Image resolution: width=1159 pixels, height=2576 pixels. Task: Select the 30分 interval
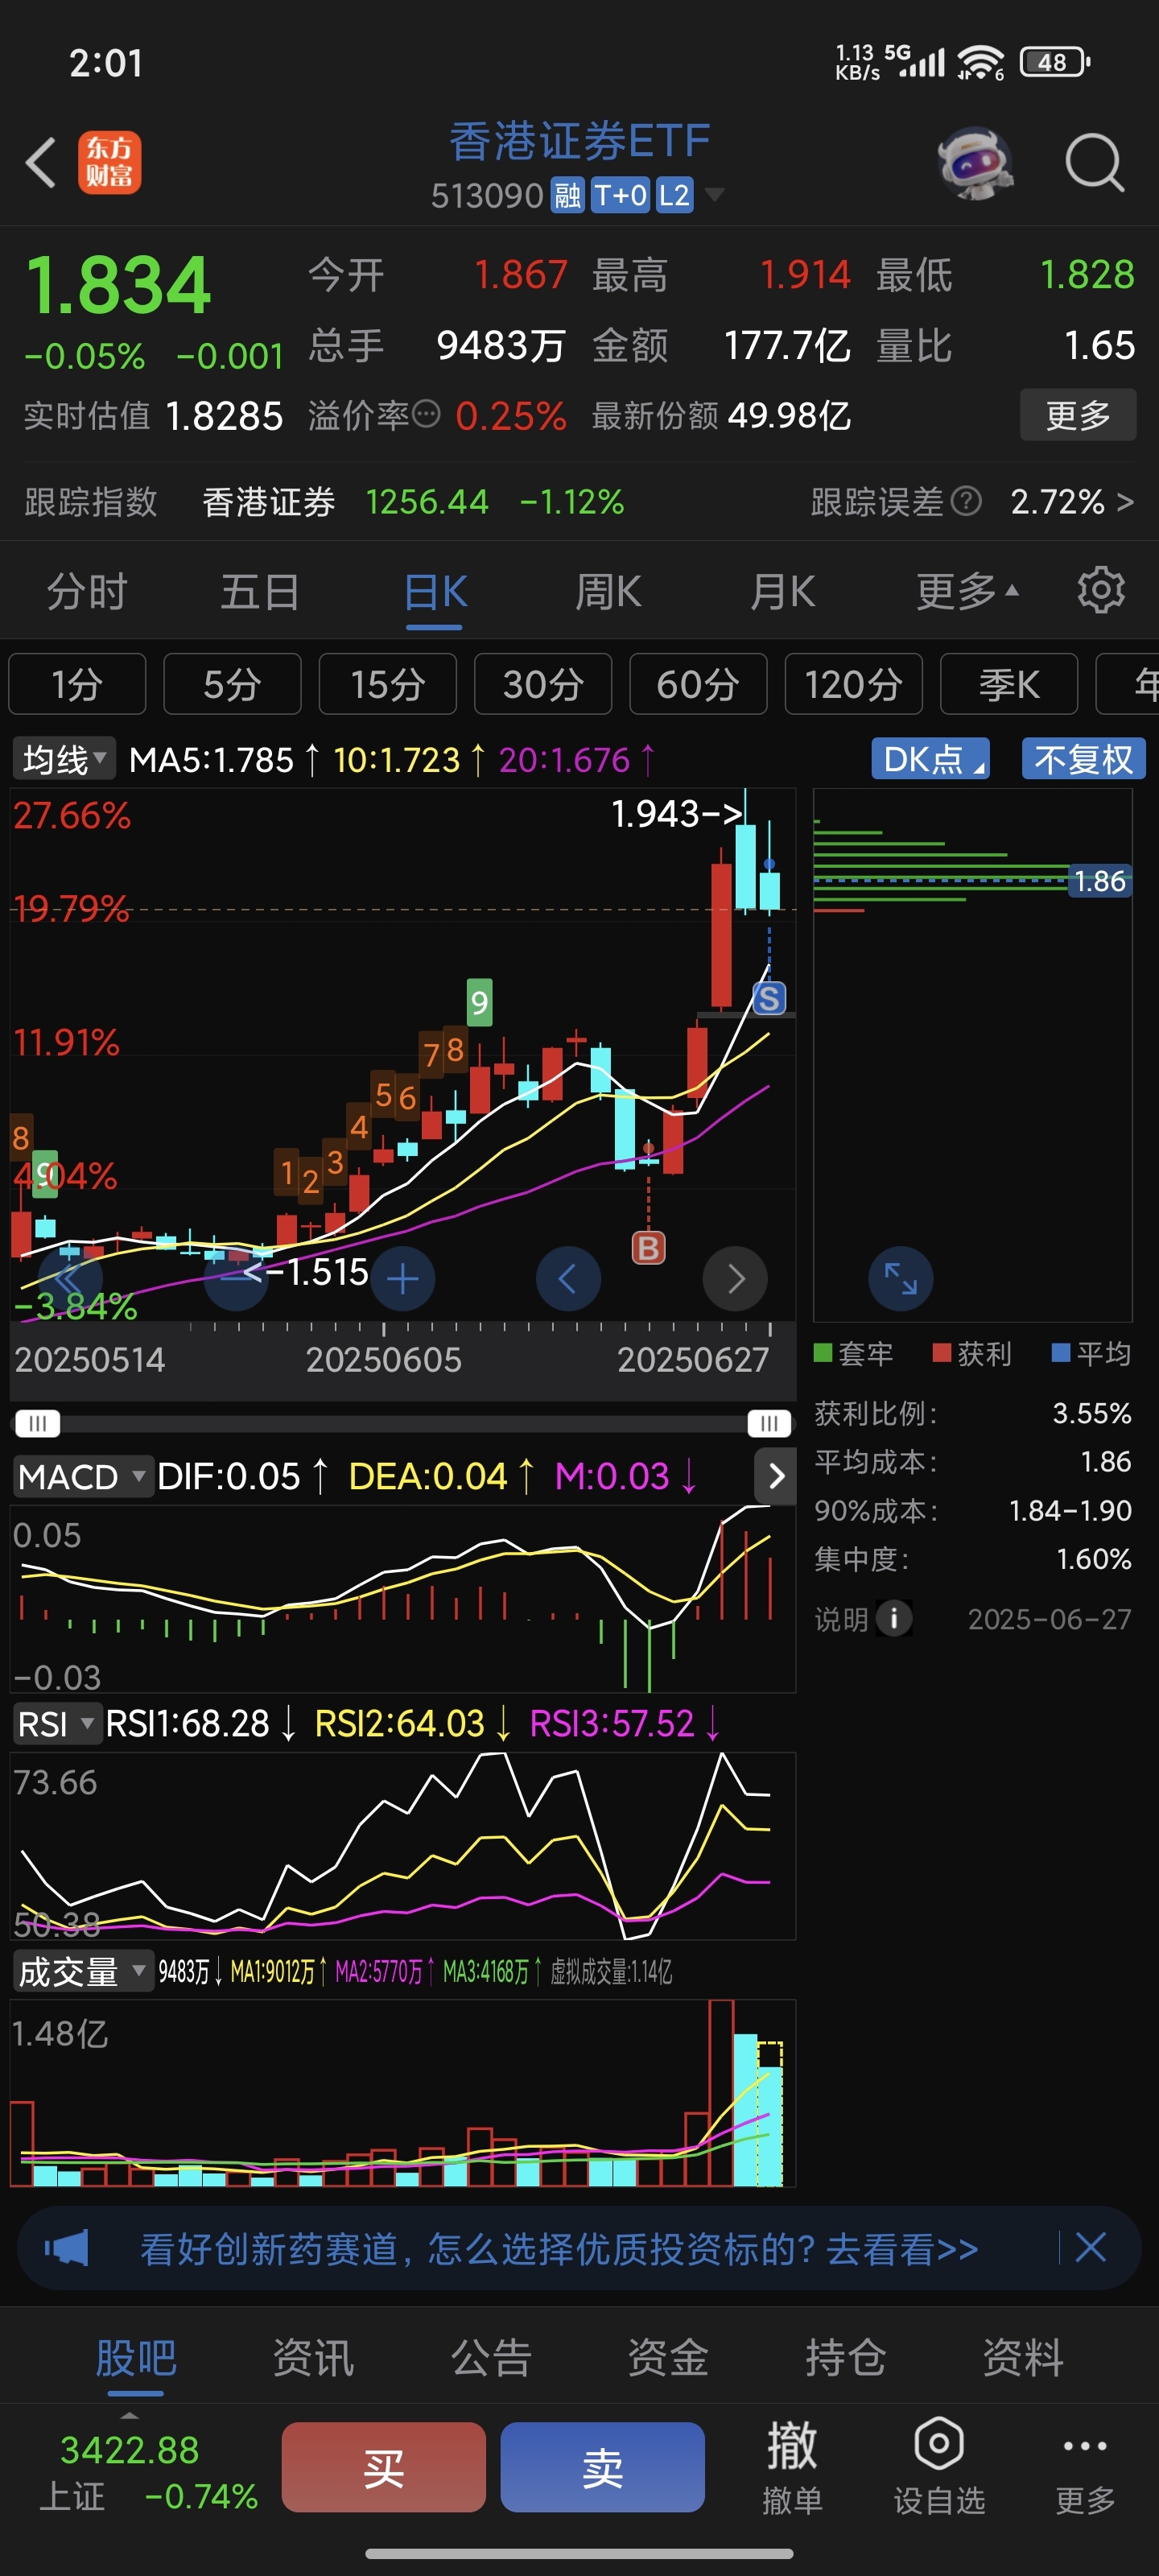click(543, 684)
